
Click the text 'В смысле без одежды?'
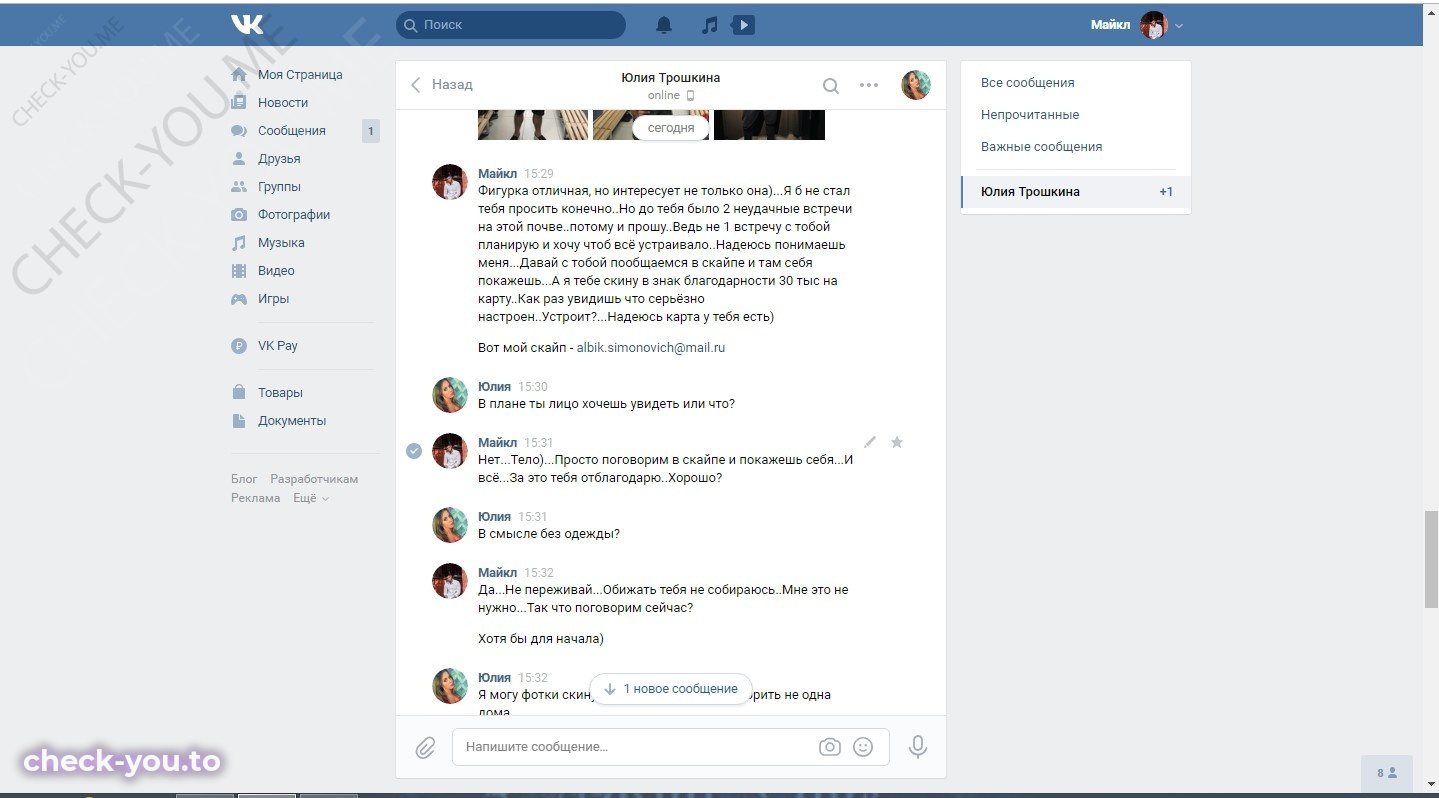tap(549, 534)
